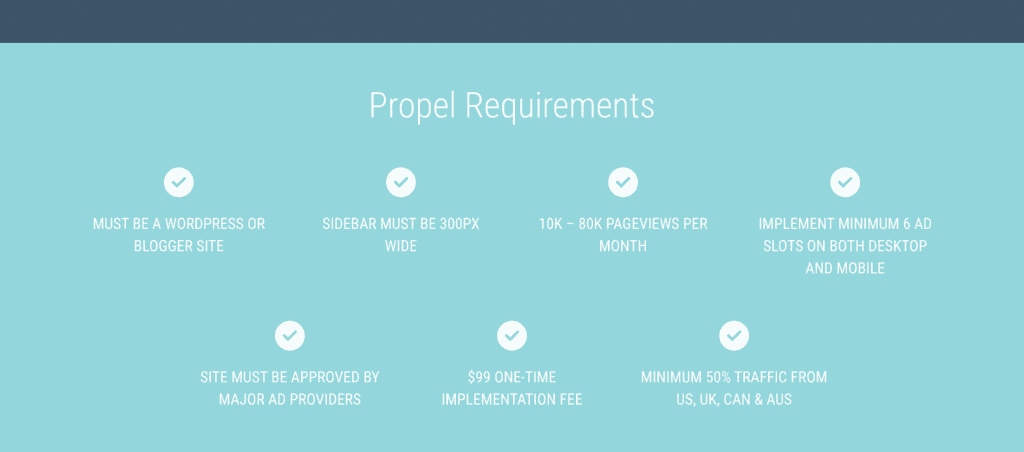Viewport: 1024px width, 452px height.
Task: Click the checkmark icon above WordPress or Blogger requirement
Action: click(x=179, y=182)
